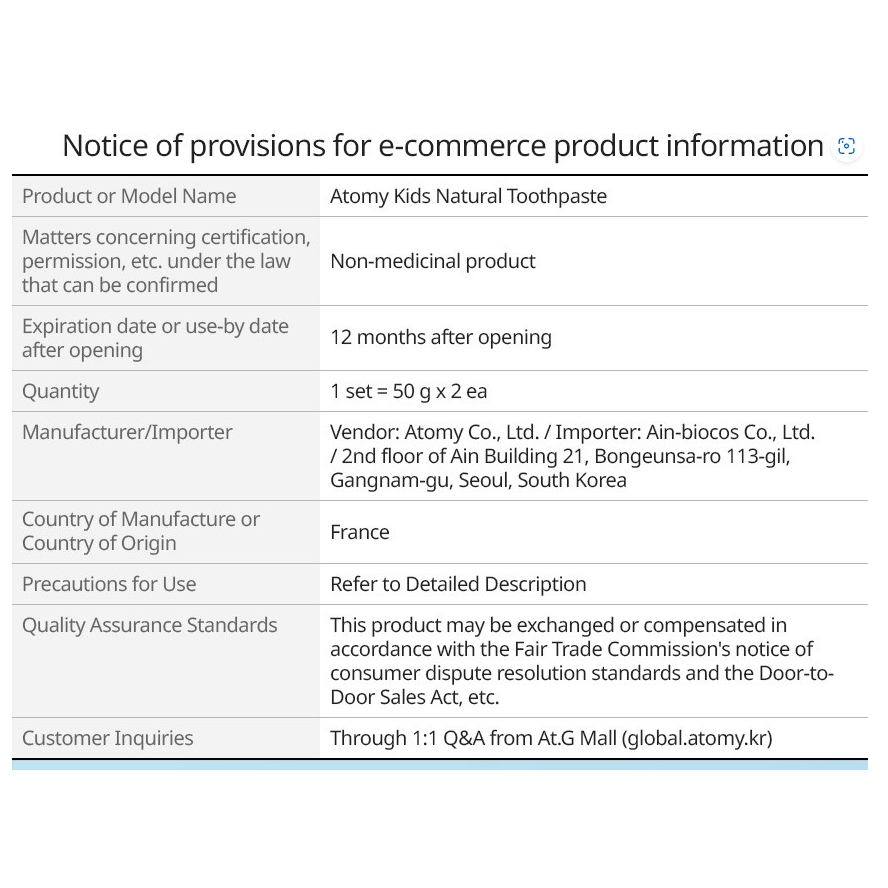Click the "France" country value
Image resolution: width=888 pixels, height=888 pixels.
coord(359,532)
